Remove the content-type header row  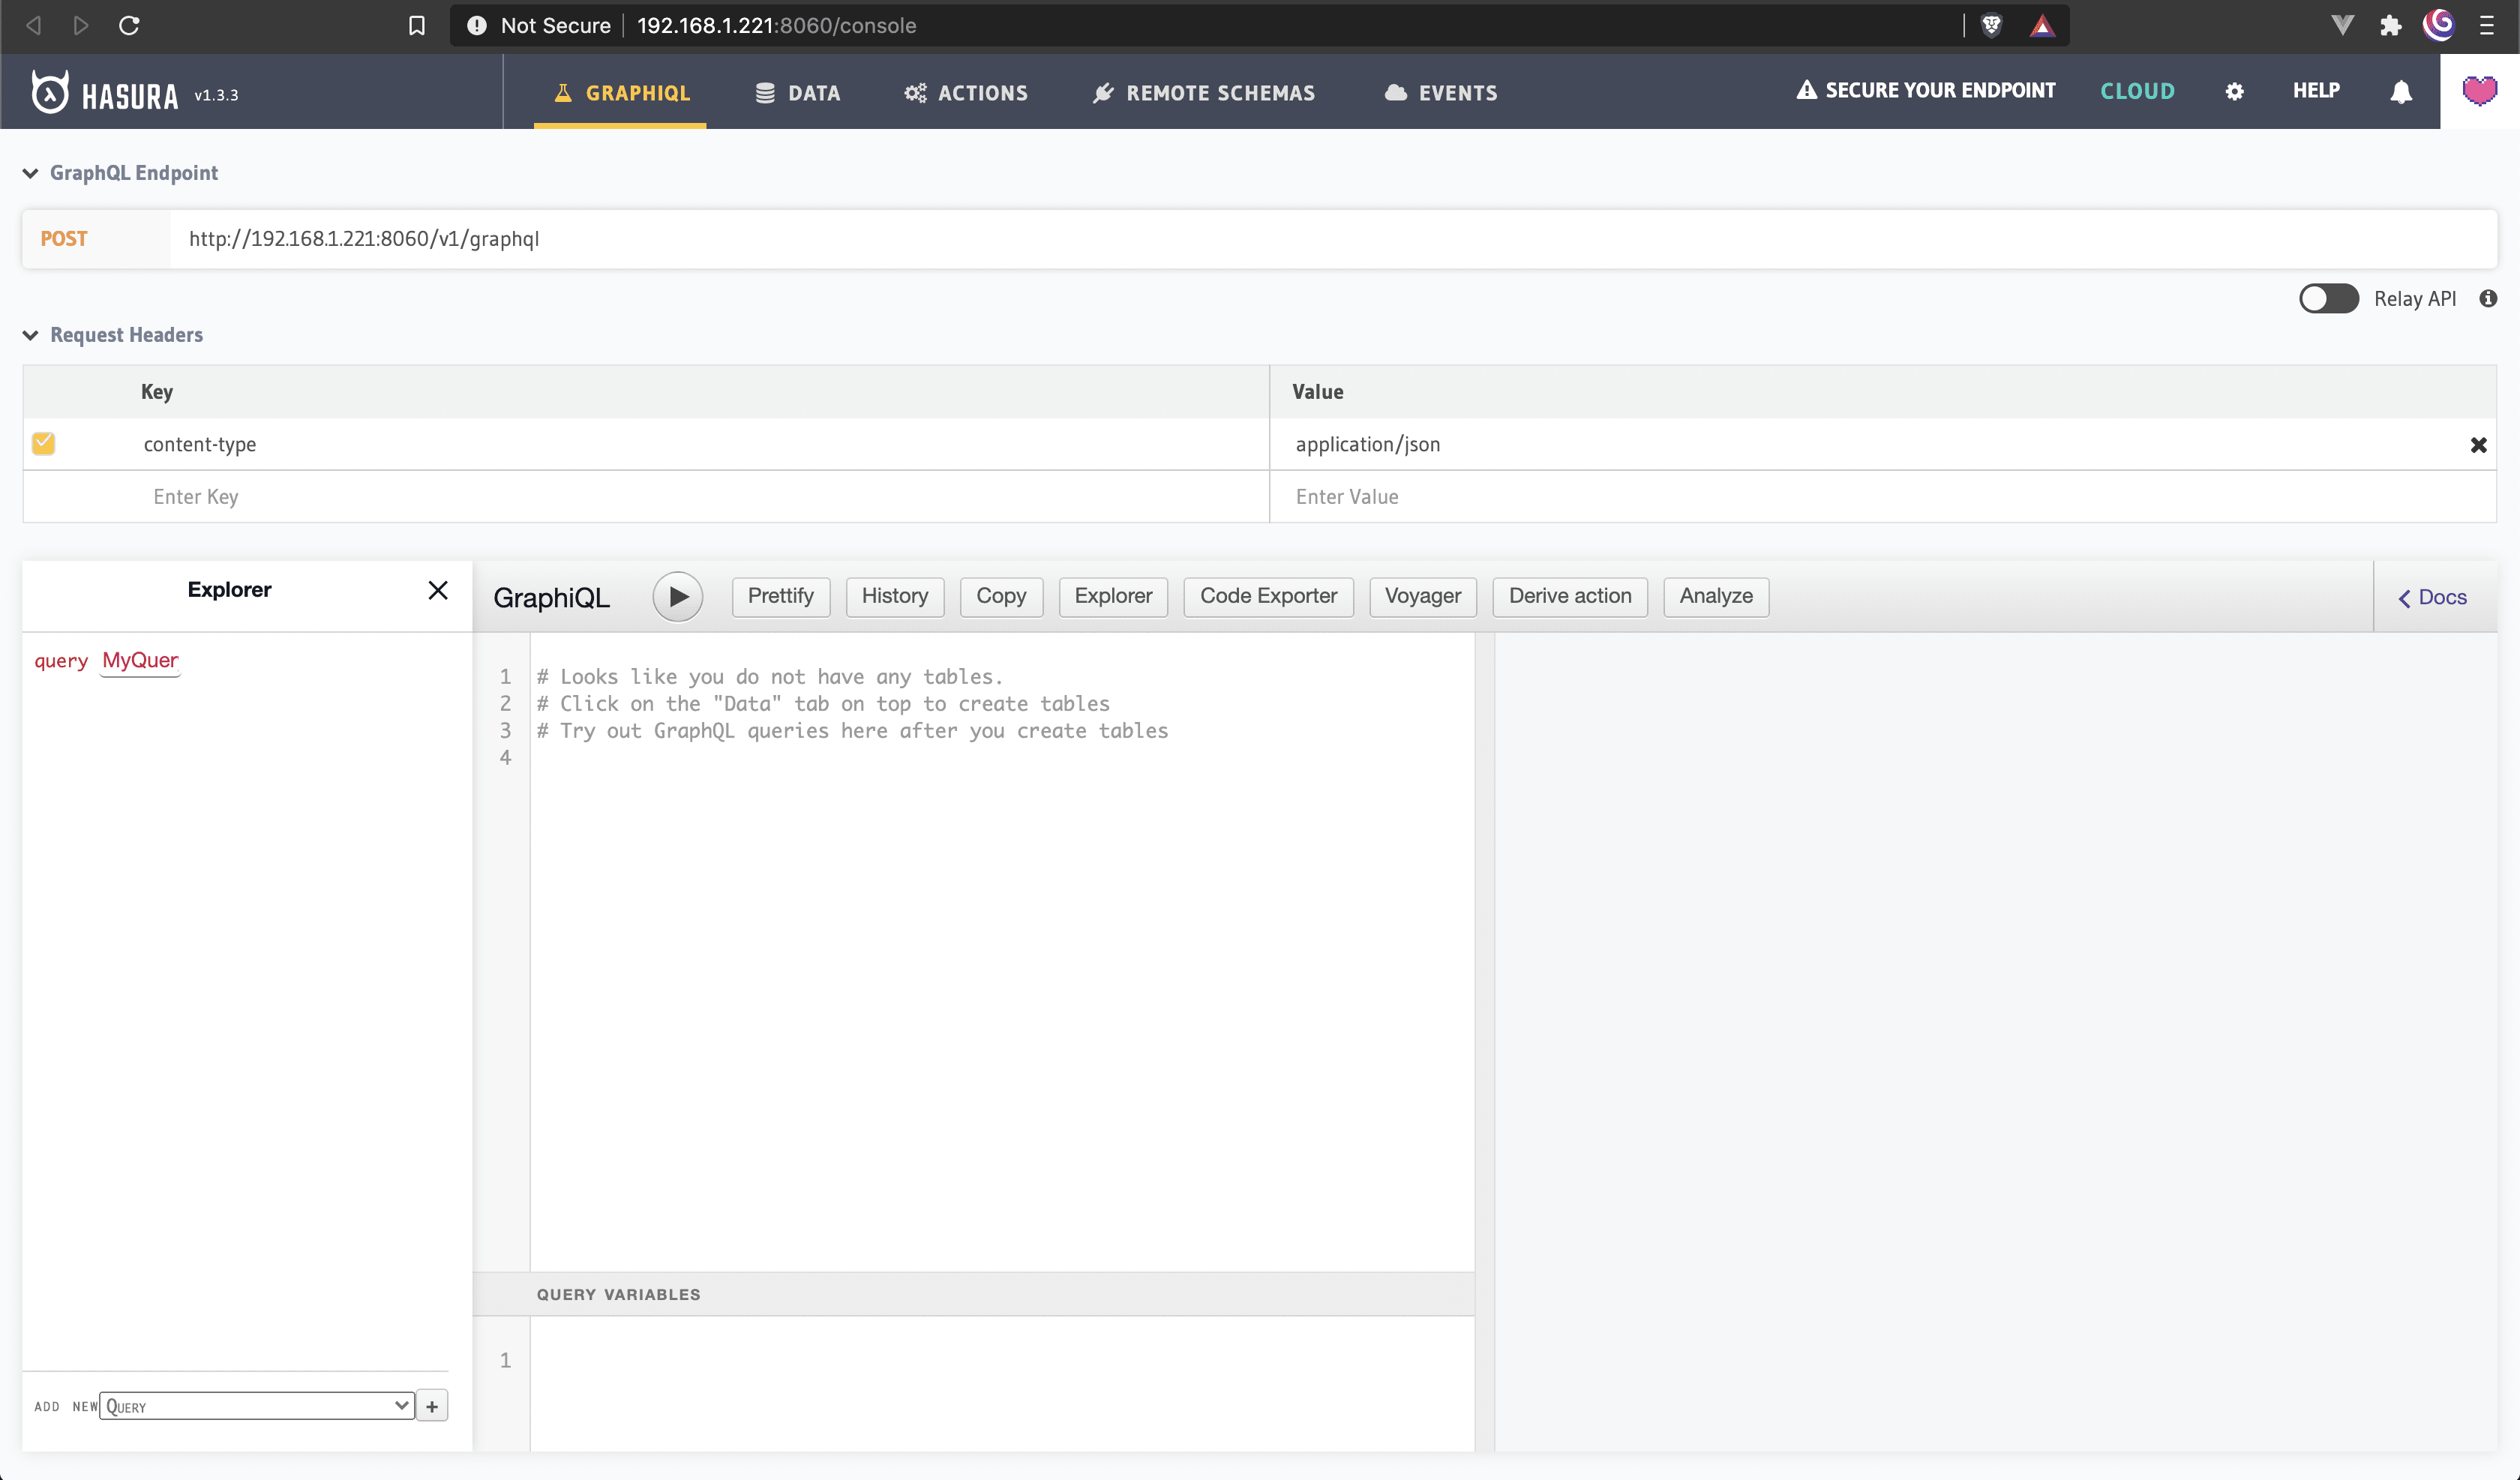[2478, 445]
